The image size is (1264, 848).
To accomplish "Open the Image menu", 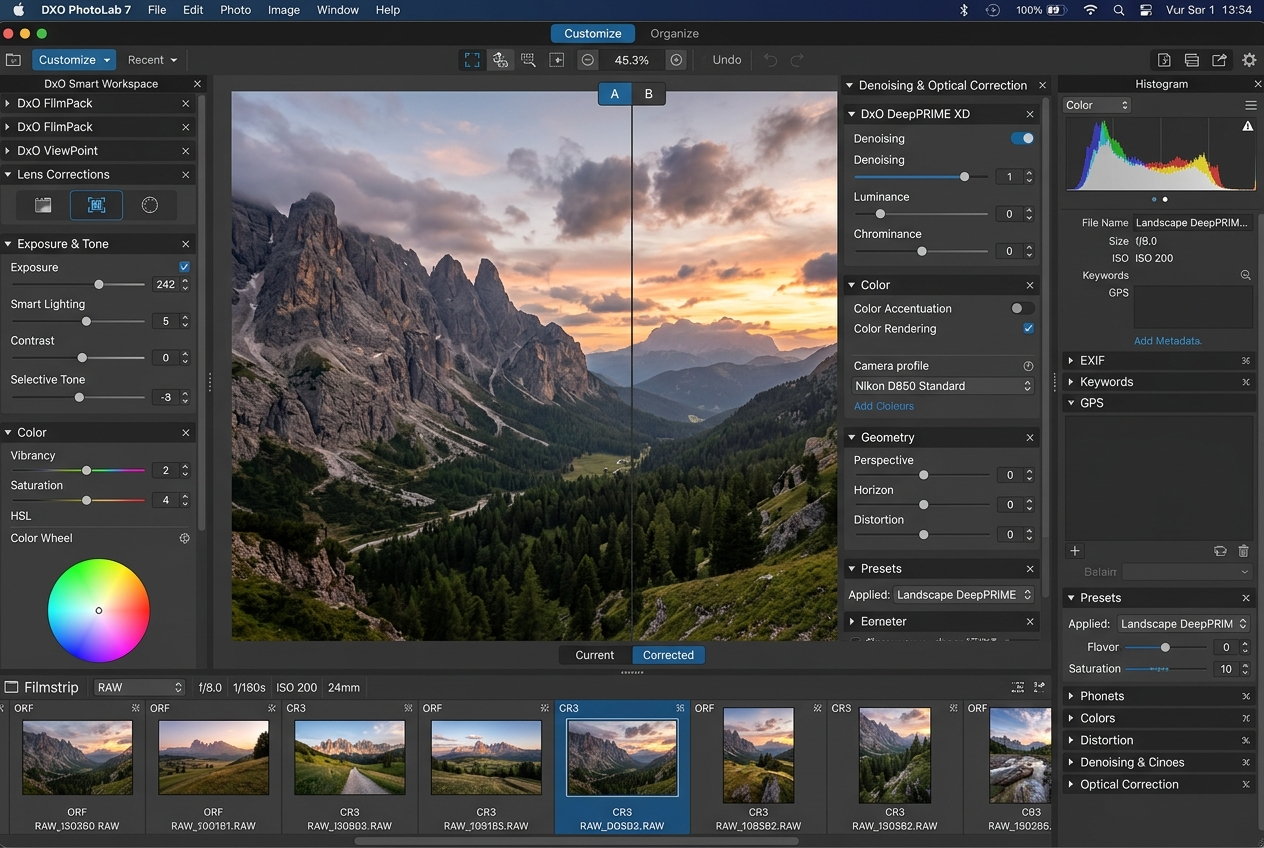I will click(284, 10).
